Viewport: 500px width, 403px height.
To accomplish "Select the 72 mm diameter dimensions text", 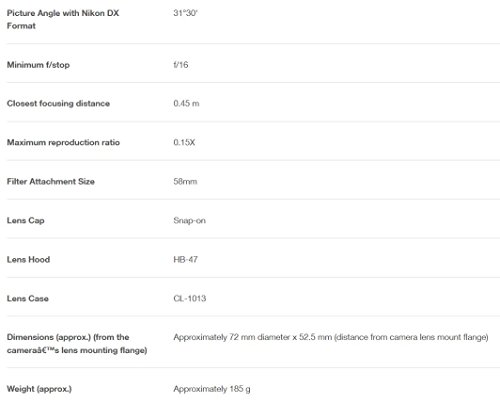I will coord(260,337).
